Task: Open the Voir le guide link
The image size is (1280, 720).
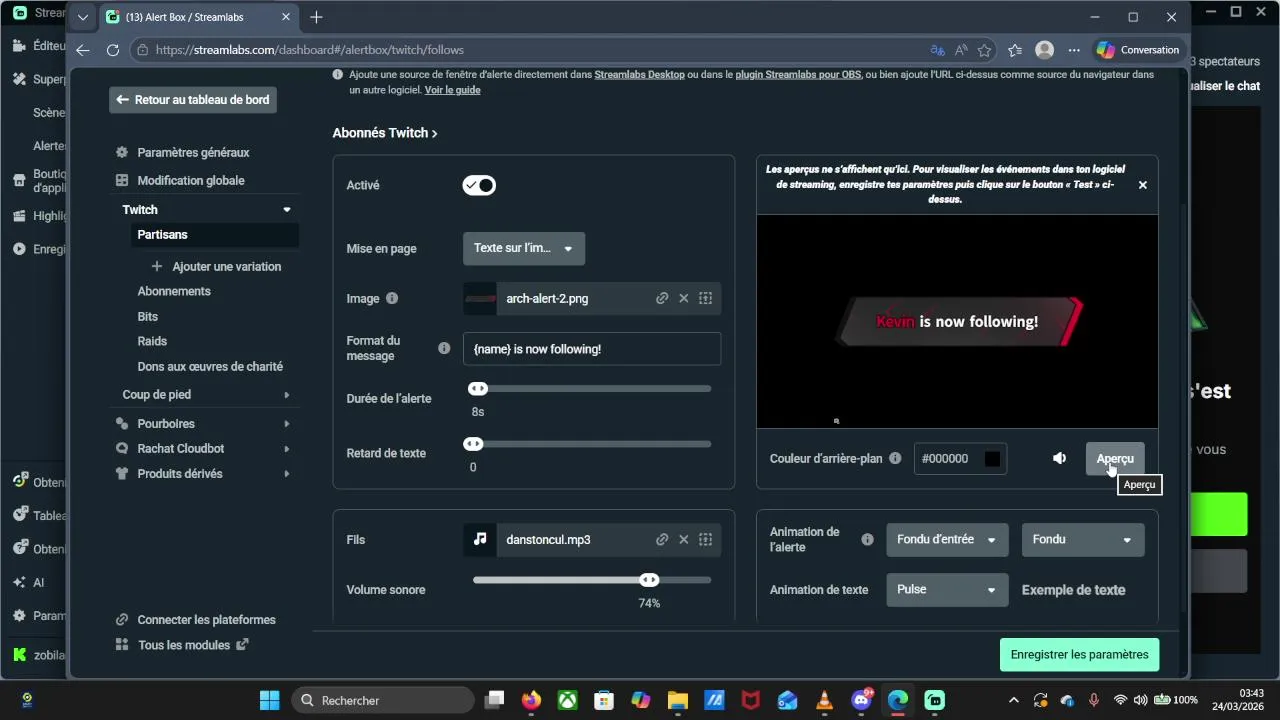Action: click(452, 90)
